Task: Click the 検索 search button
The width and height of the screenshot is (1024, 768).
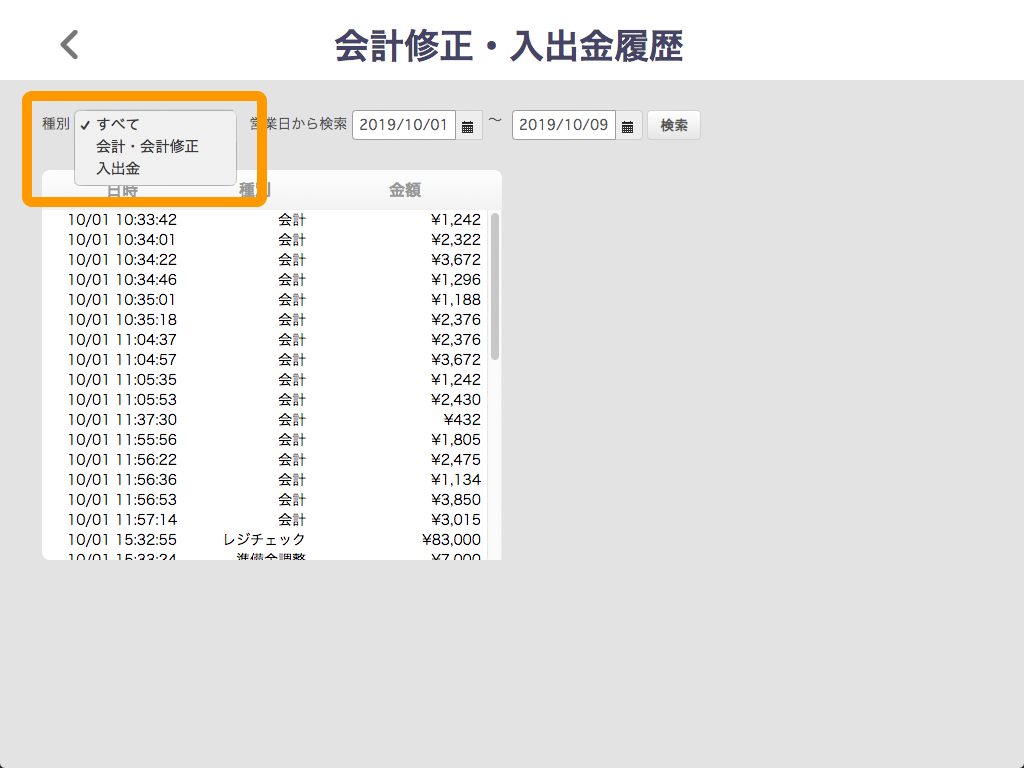Action: pyautogui.click(x=673, y=125)
